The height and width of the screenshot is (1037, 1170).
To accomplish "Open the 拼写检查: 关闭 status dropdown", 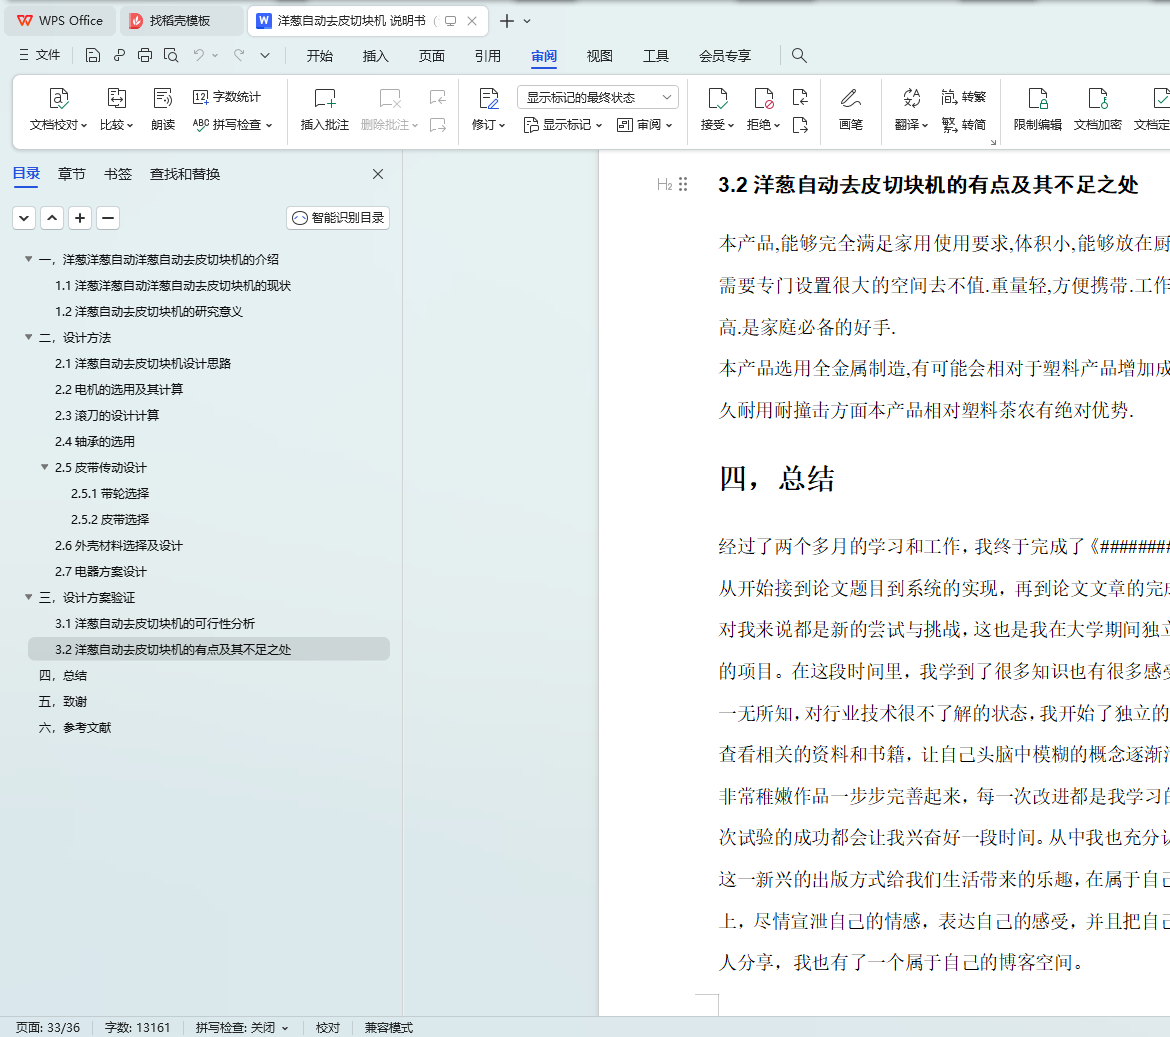I will pos(242,1027).
